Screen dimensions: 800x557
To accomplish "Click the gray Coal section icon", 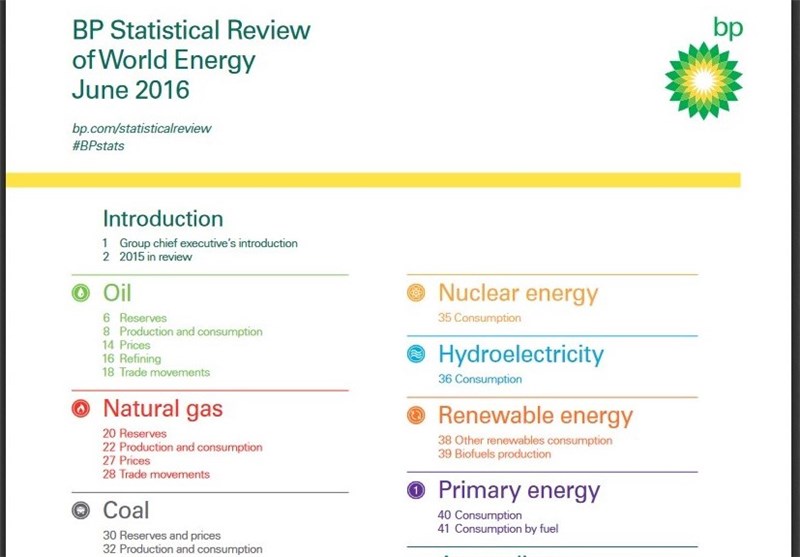I will [80, 511].
